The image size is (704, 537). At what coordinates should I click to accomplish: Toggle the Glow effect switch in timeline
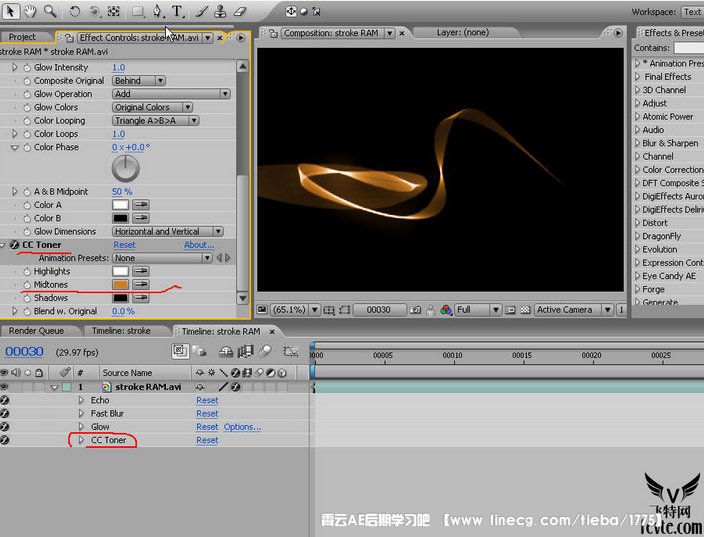coord(4,427)
